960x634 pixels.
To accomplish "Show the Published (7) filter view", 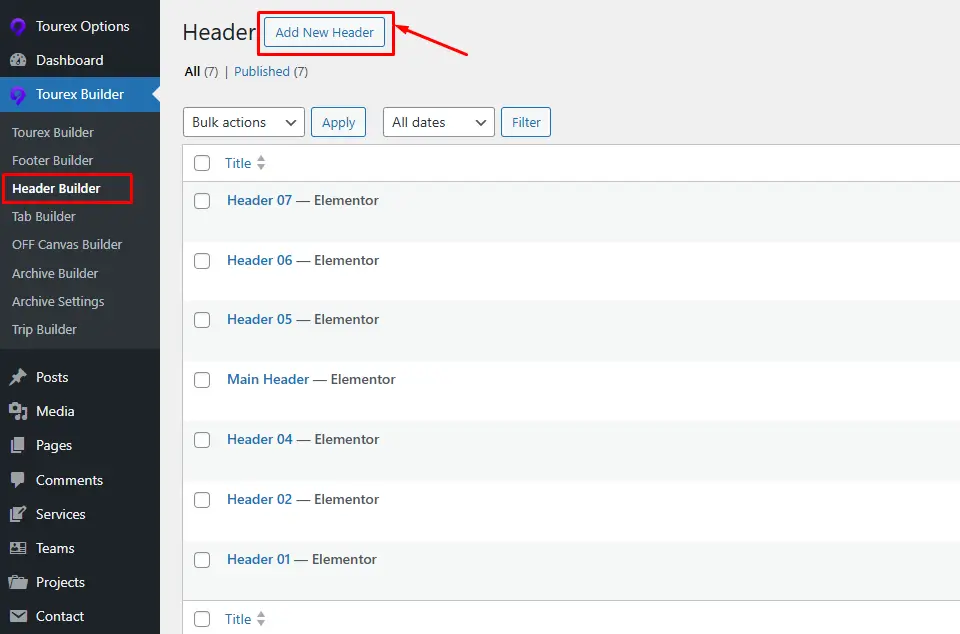I will pos(271,72).
